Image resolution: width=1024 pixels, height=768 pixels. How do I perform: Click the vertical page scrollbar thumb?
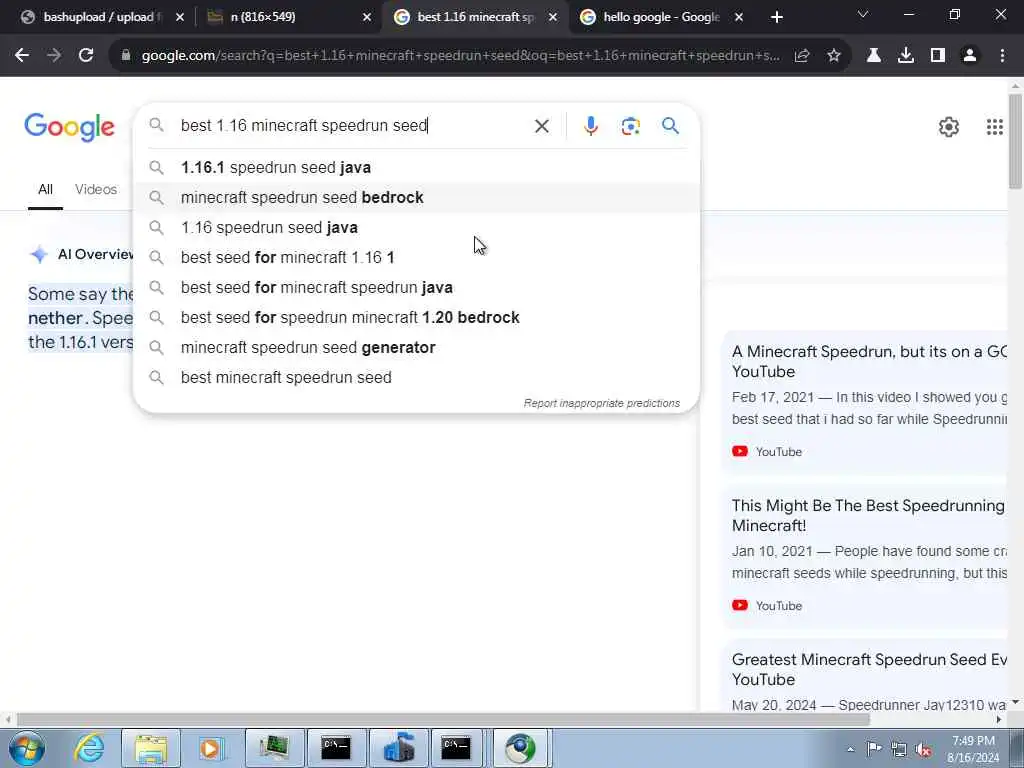click(x=1015, y=142)
